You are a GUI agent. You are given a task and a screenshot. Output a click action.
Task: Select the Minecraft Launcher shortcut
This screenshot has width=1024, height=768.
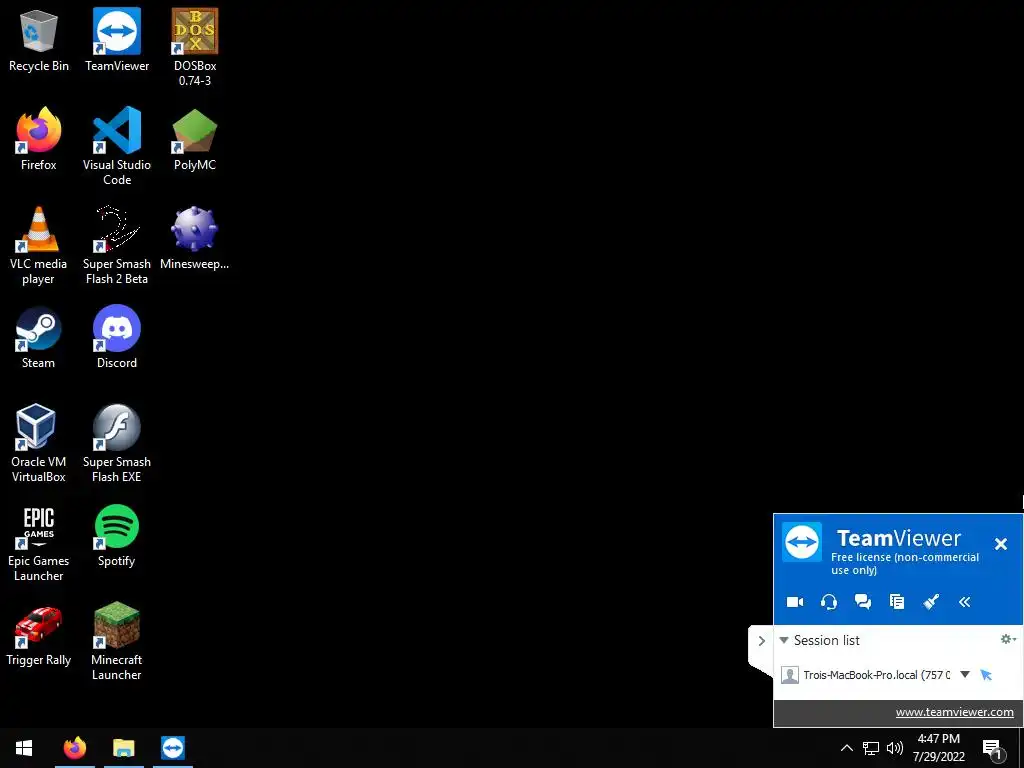tap(117, 642)
